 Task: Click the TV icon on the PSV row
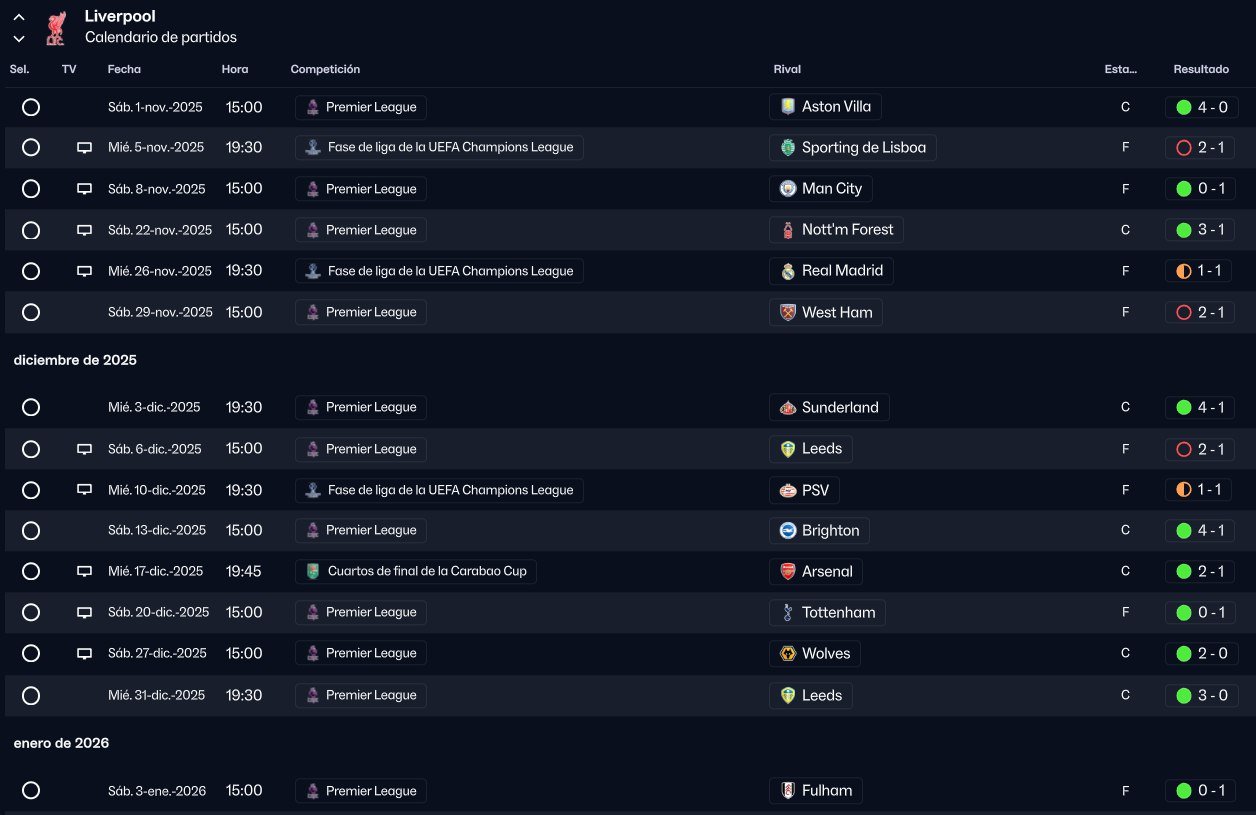(84, 490)
